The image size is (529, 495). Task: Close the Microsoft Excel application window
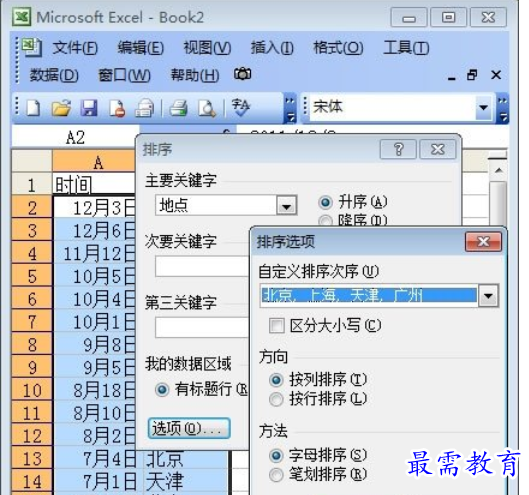tap(488, 18)
